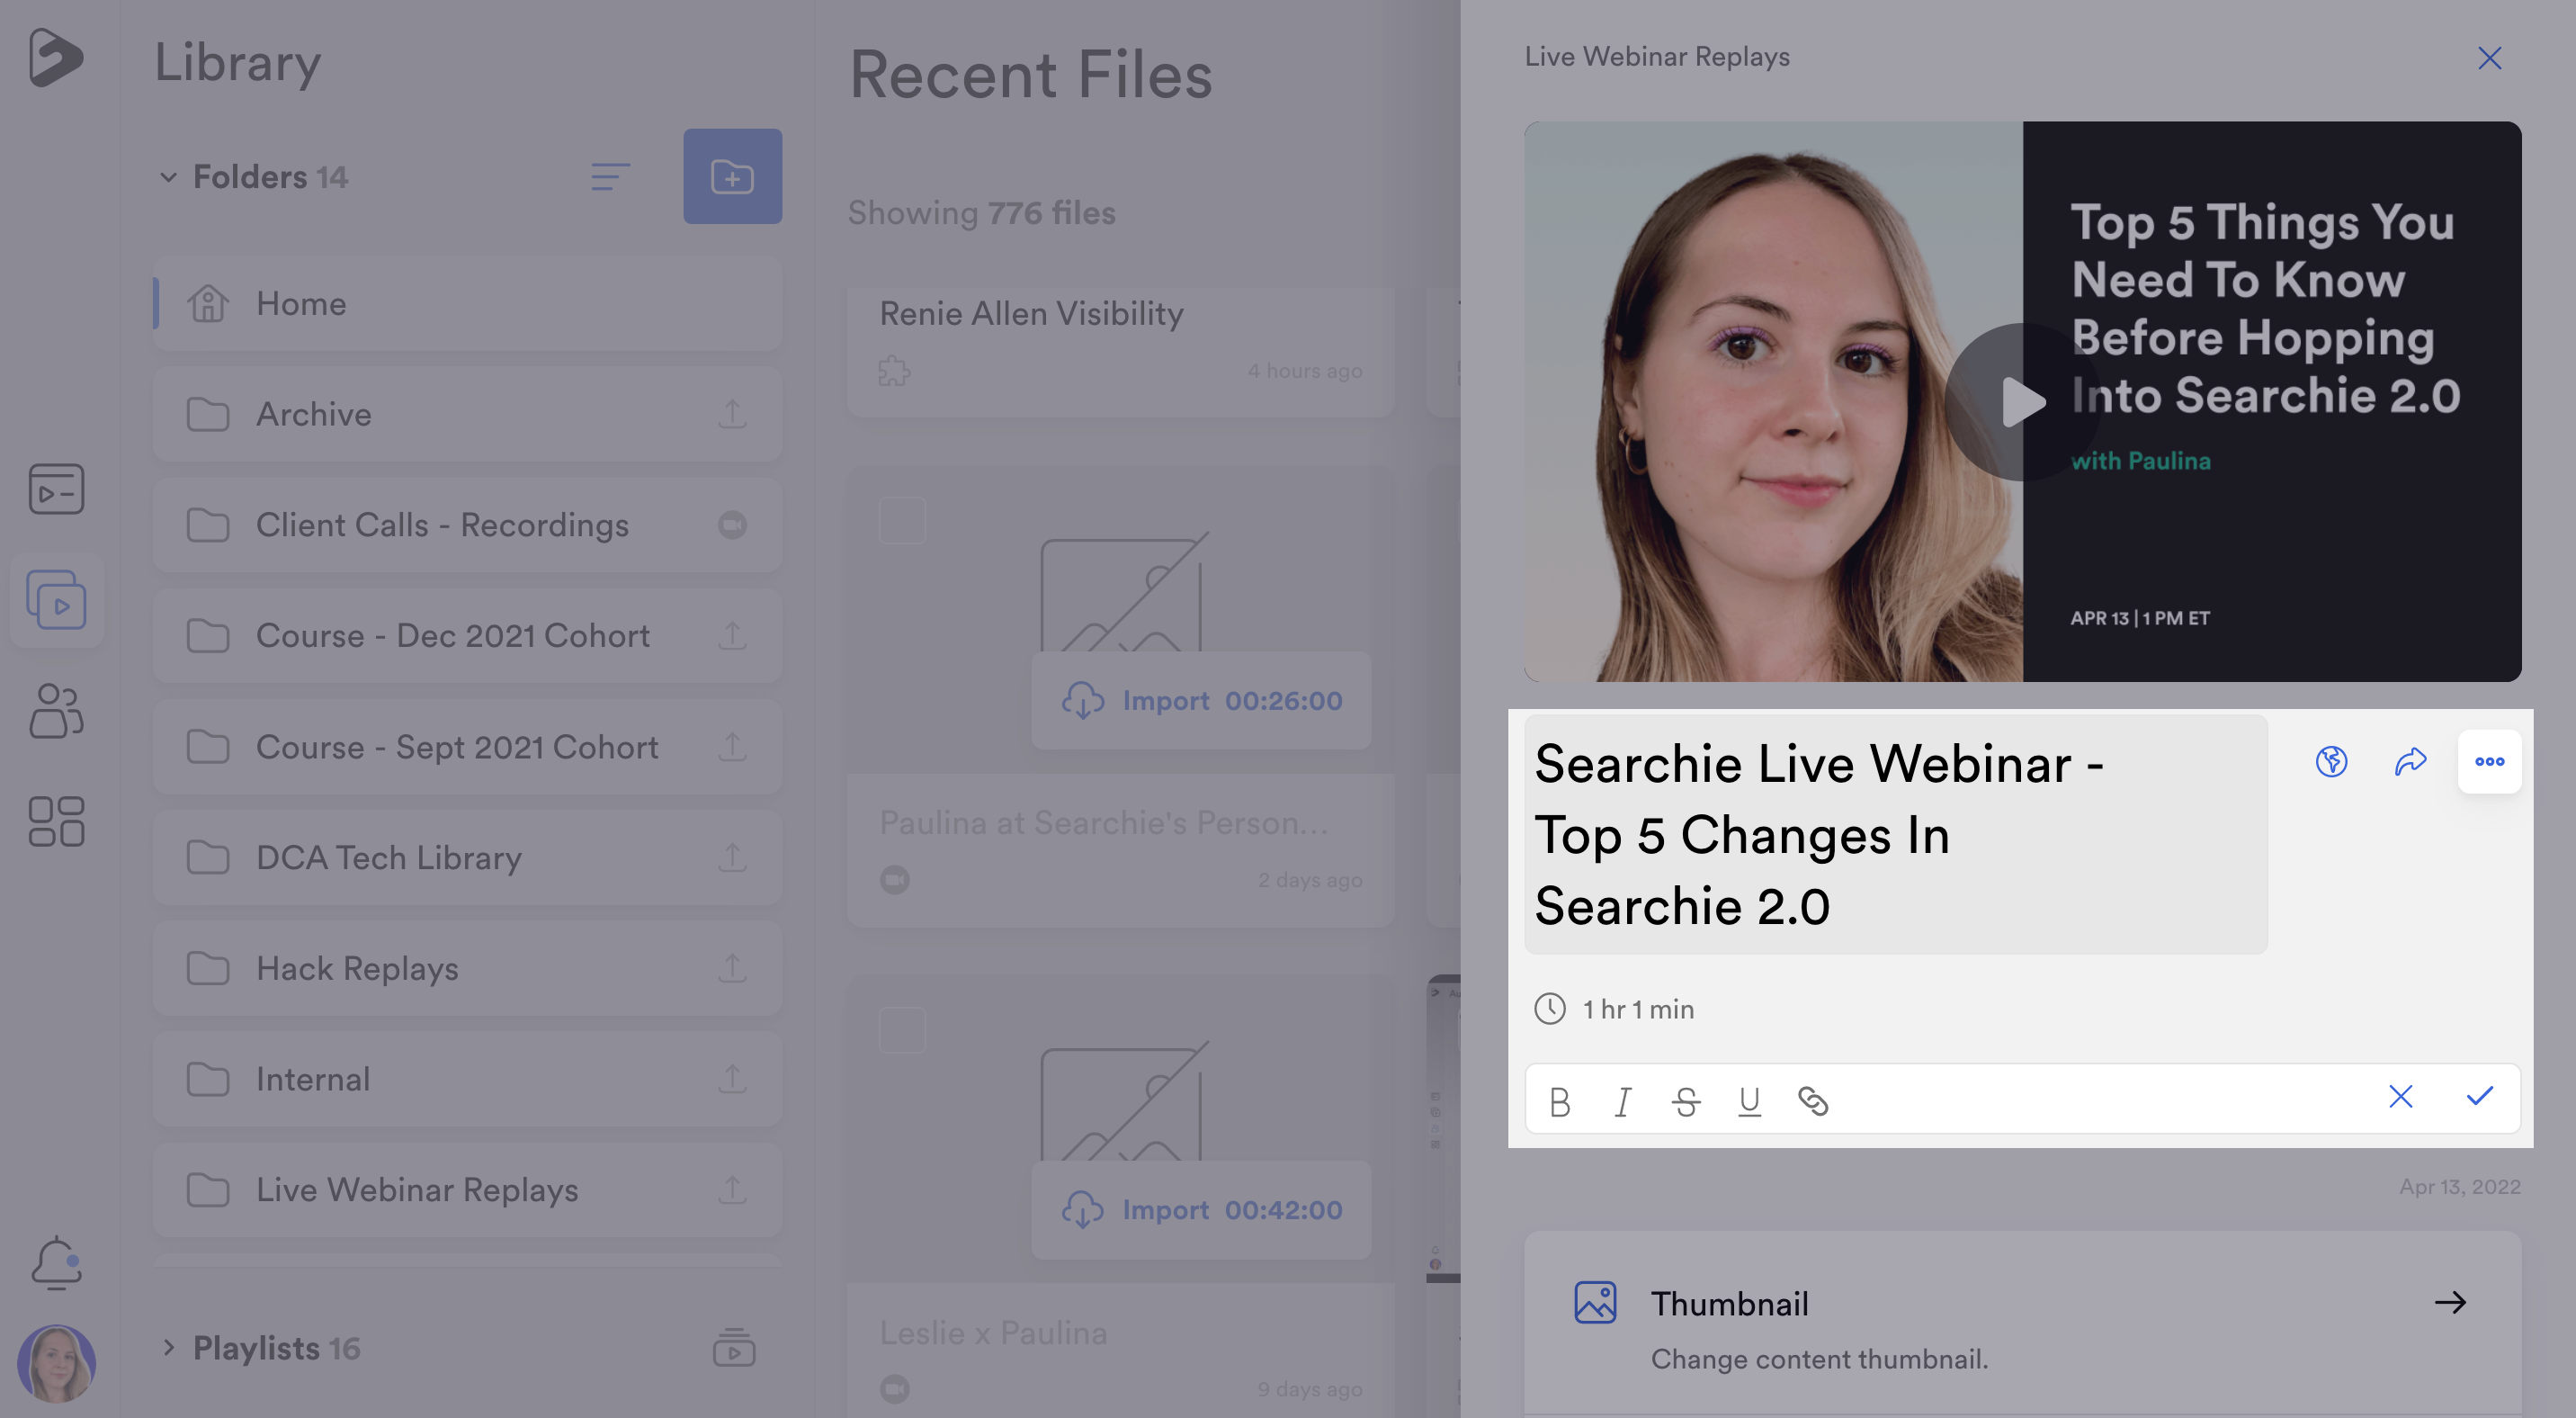Expand the Playlists section chevron
The width and height of the screenshot is (2576, 1418).
(168, 1348)
